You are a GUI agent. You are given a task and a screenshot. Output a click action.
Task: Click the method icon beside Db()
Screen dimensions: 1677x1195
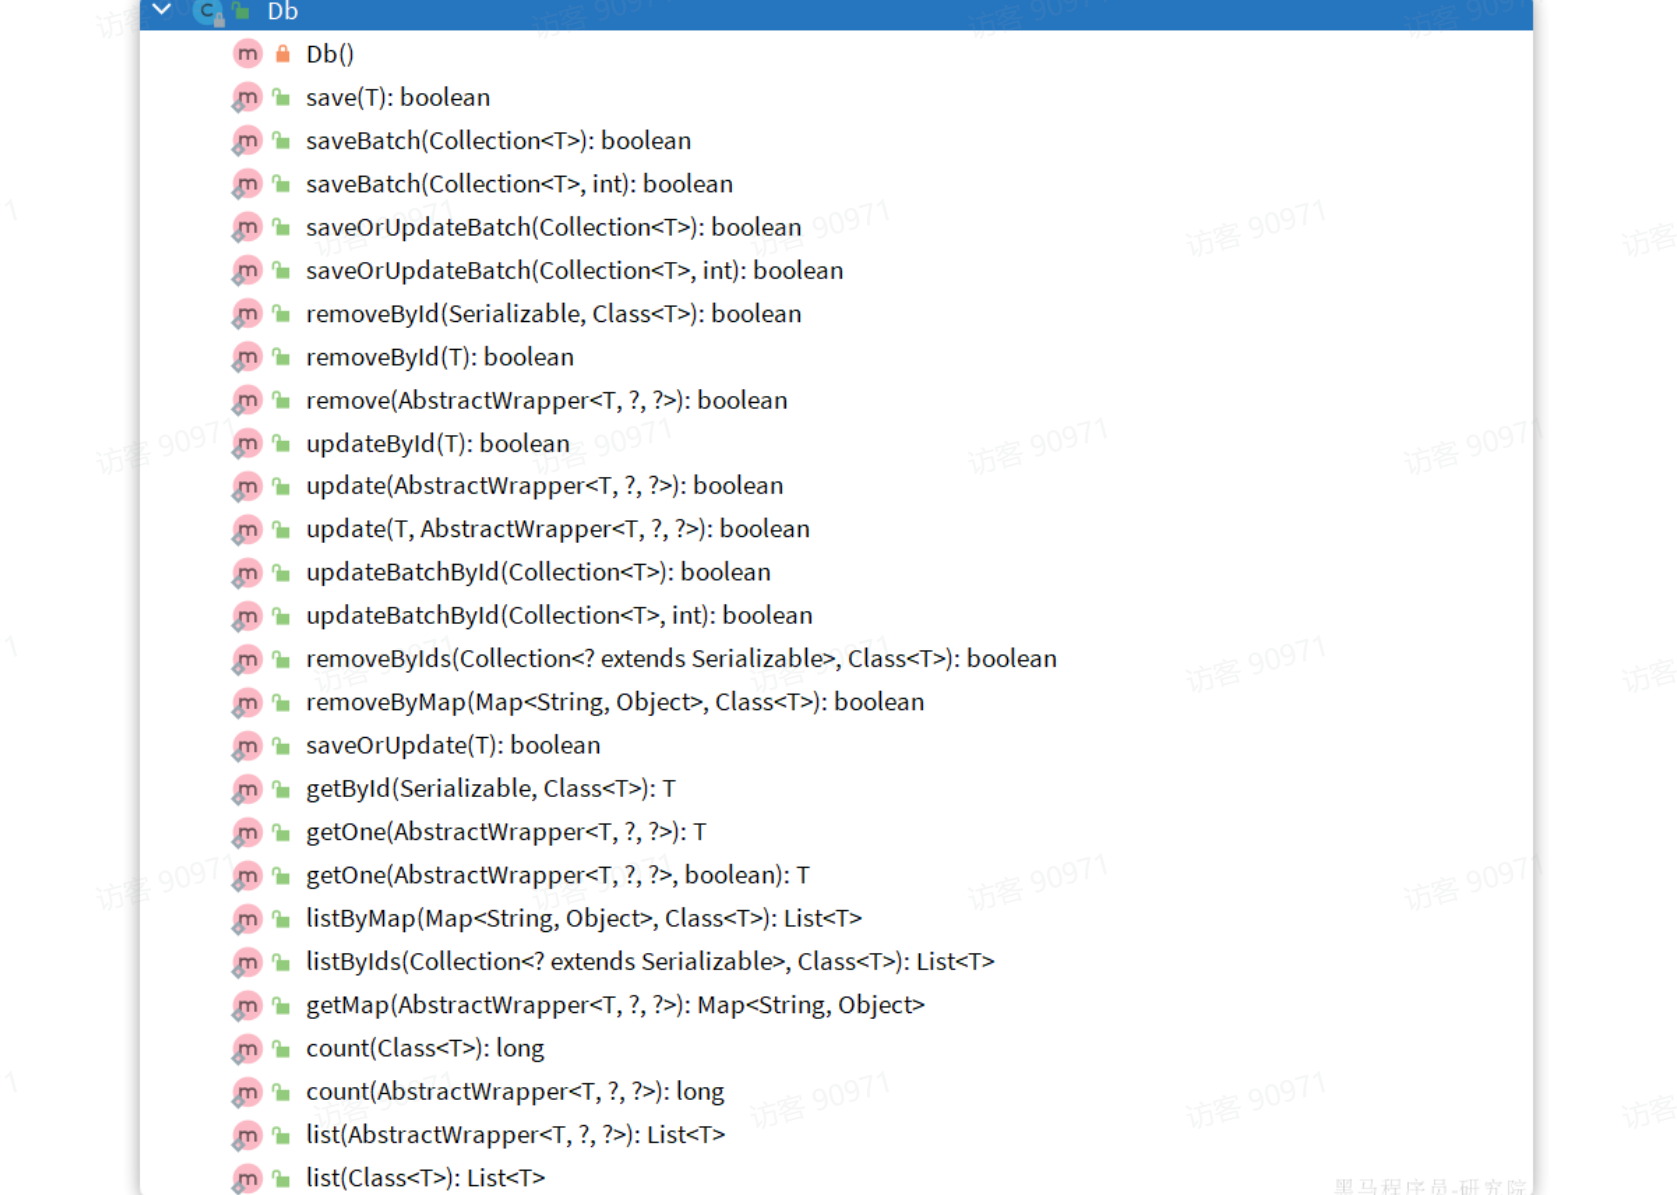(x=247, y=54)
